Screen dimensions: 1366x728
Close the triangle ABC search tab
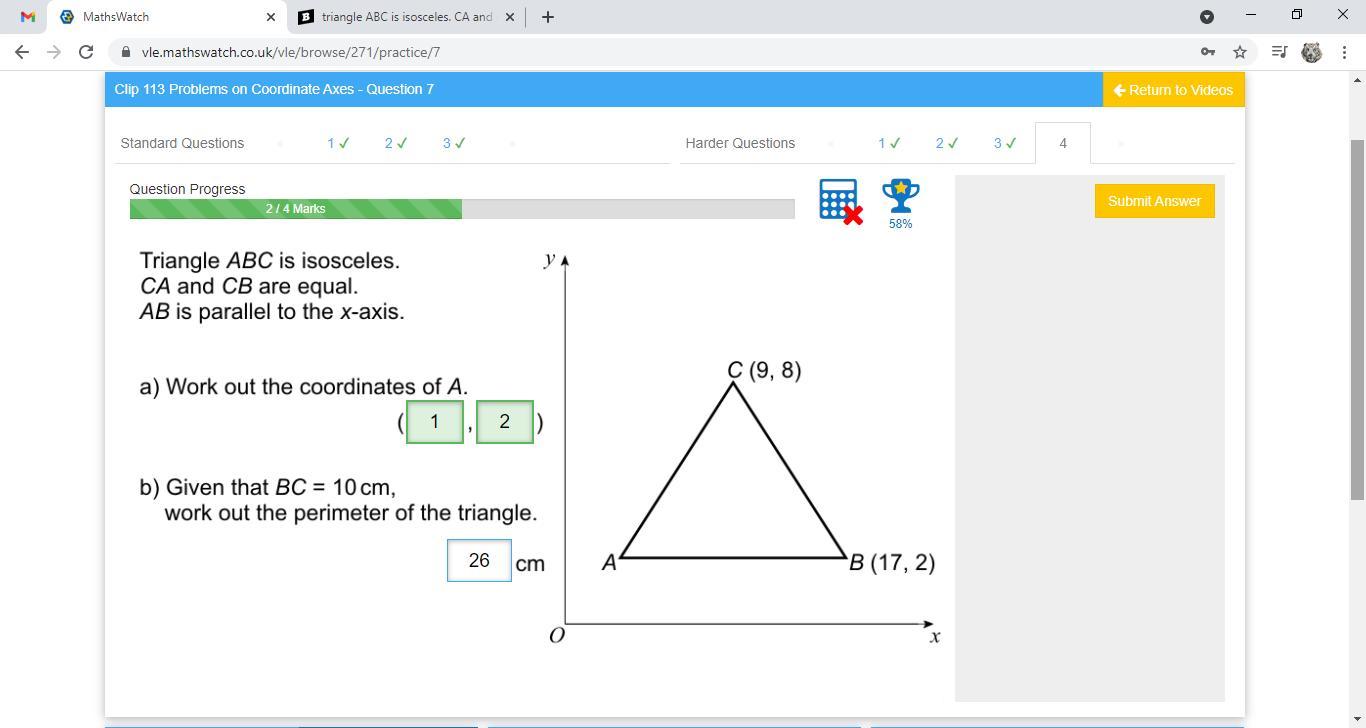510,17
